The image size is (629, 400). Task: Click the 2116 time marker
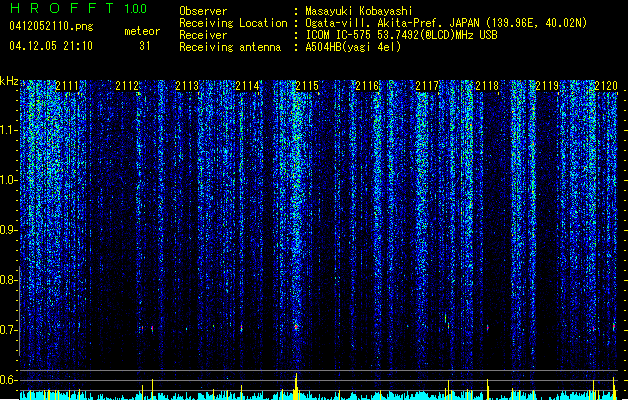(x=367, y=86)
